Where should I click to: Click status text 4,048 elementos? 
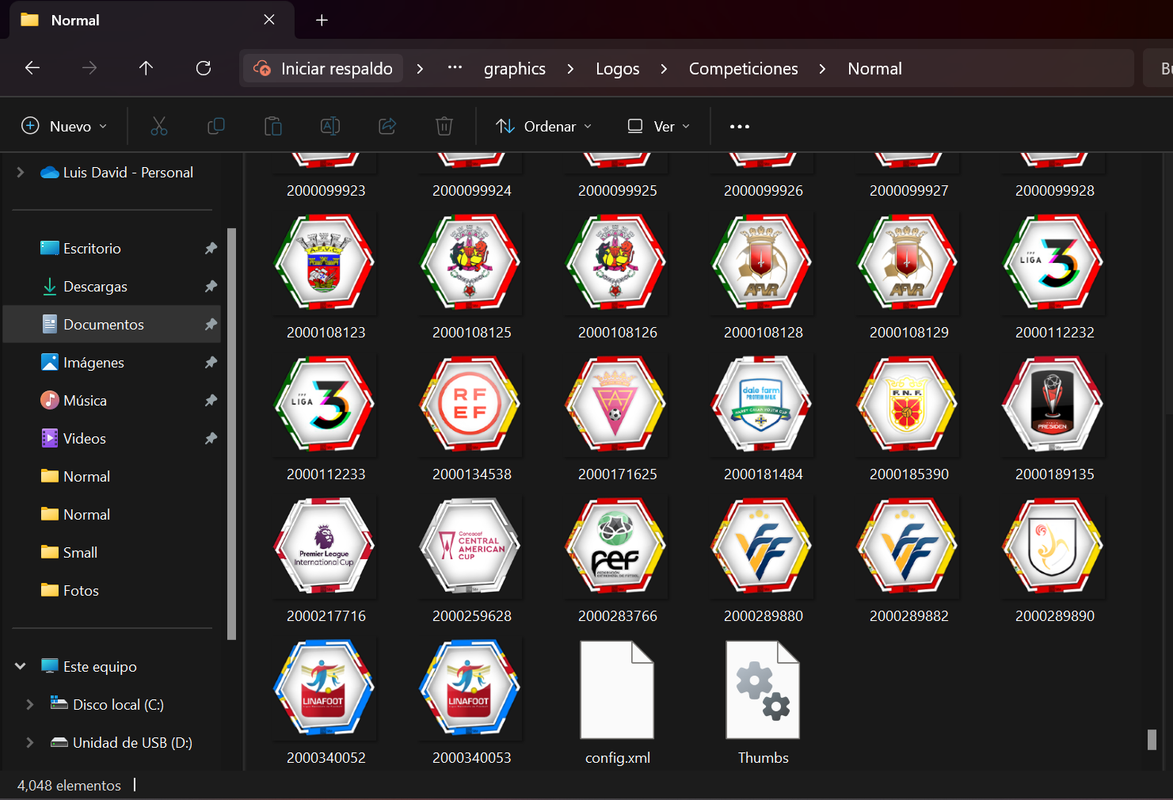coord(69,785)
